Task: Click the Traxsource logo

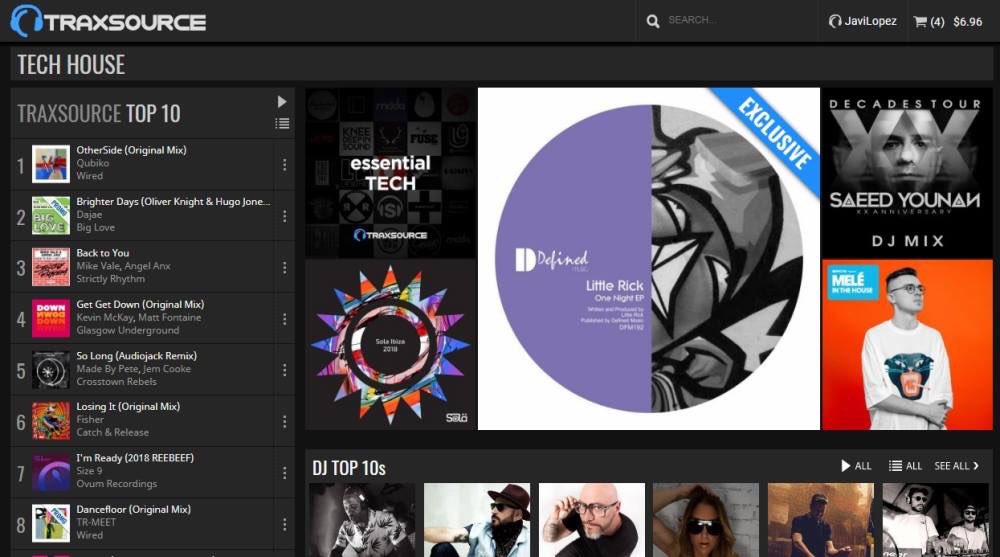Action: pyautogui.click(x=108, y=21)
